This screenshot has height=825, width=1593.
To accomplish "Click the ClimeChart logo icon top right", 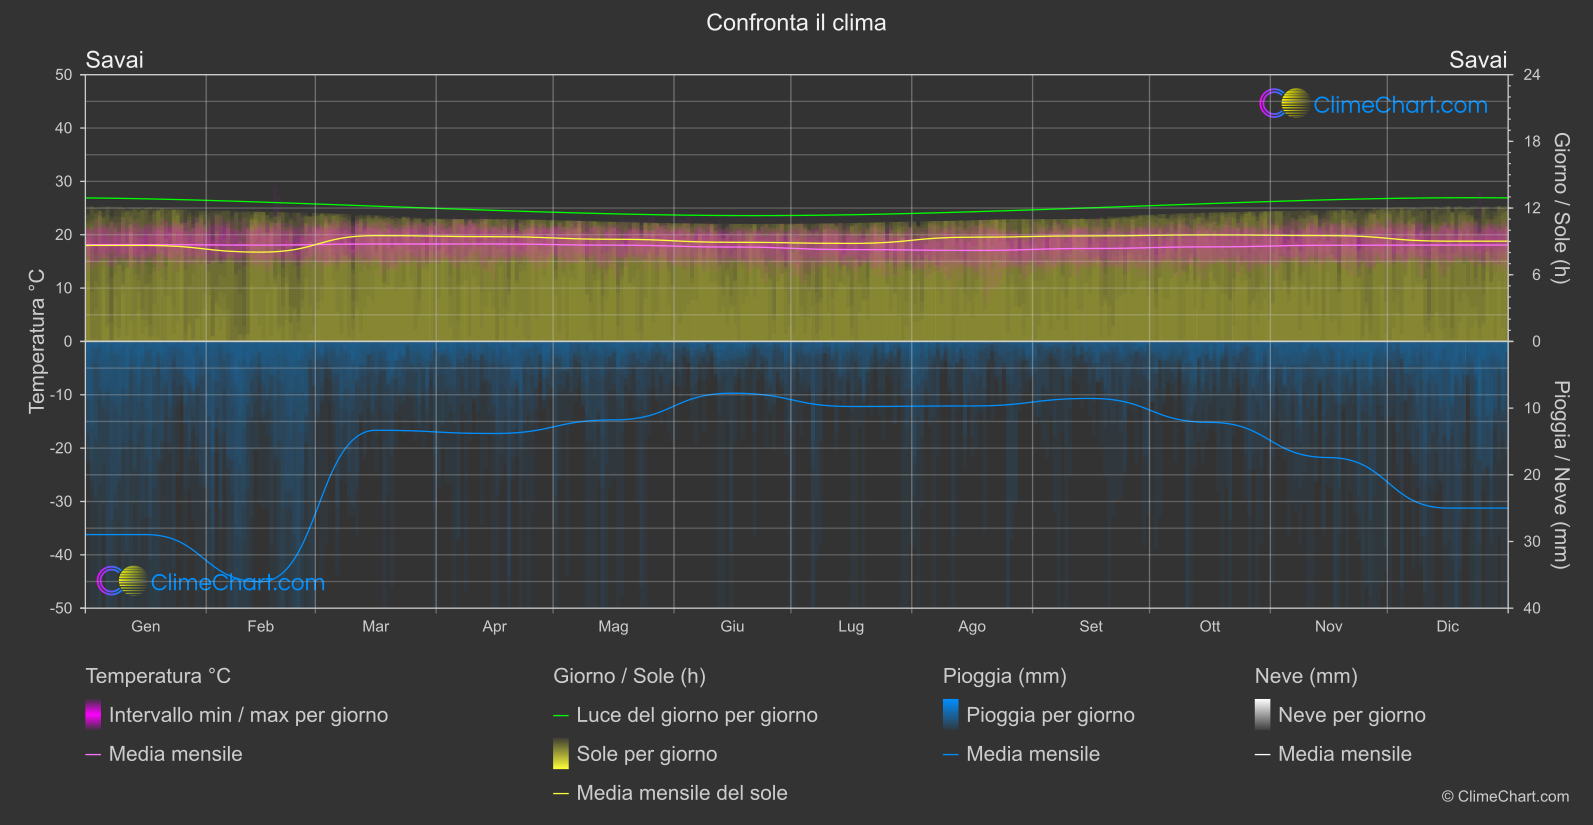I will click(x=1285, y=103).
